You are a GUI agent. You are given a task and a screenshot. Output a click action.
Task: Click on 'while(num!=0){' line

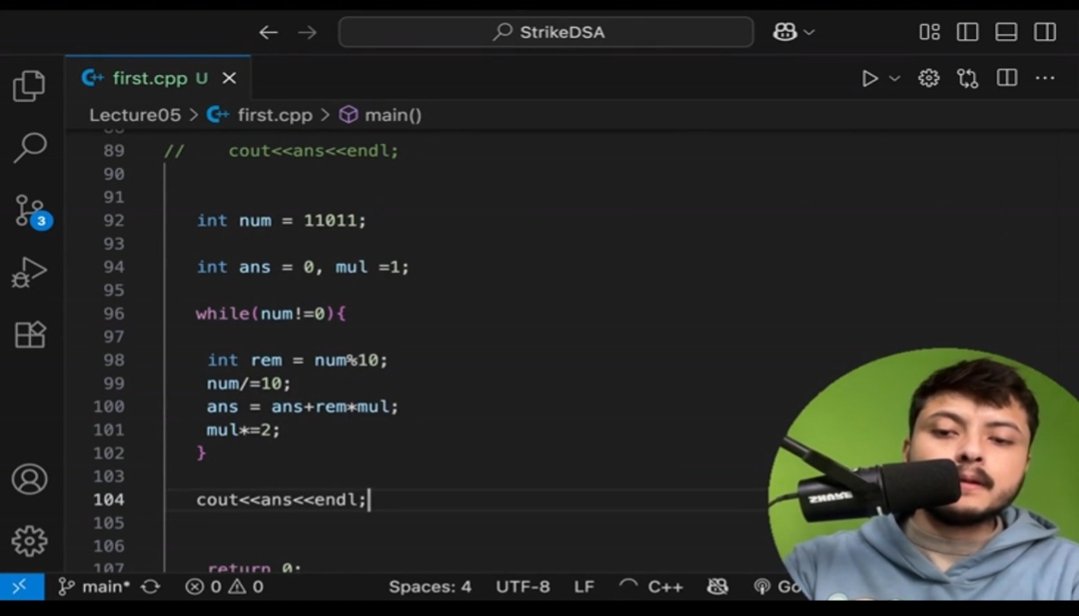point(270,314)
